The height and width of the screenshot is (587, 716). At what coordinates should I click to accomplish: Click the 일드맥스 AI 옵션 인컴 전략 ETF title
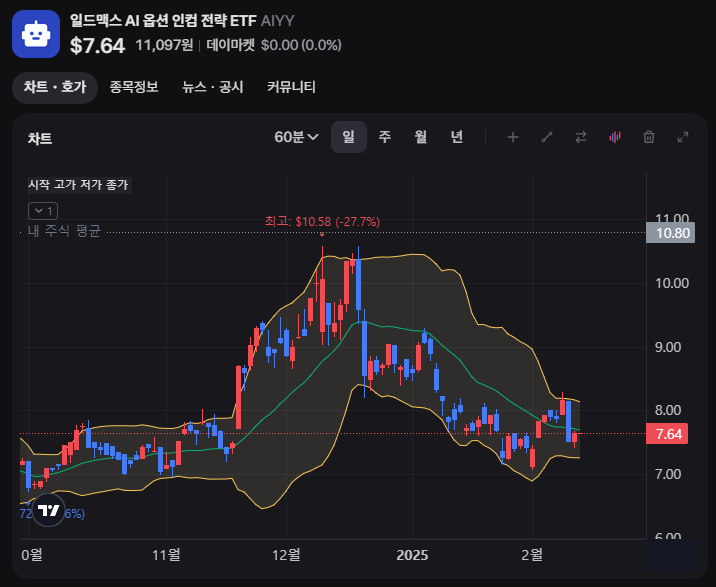tap(163, 21)
